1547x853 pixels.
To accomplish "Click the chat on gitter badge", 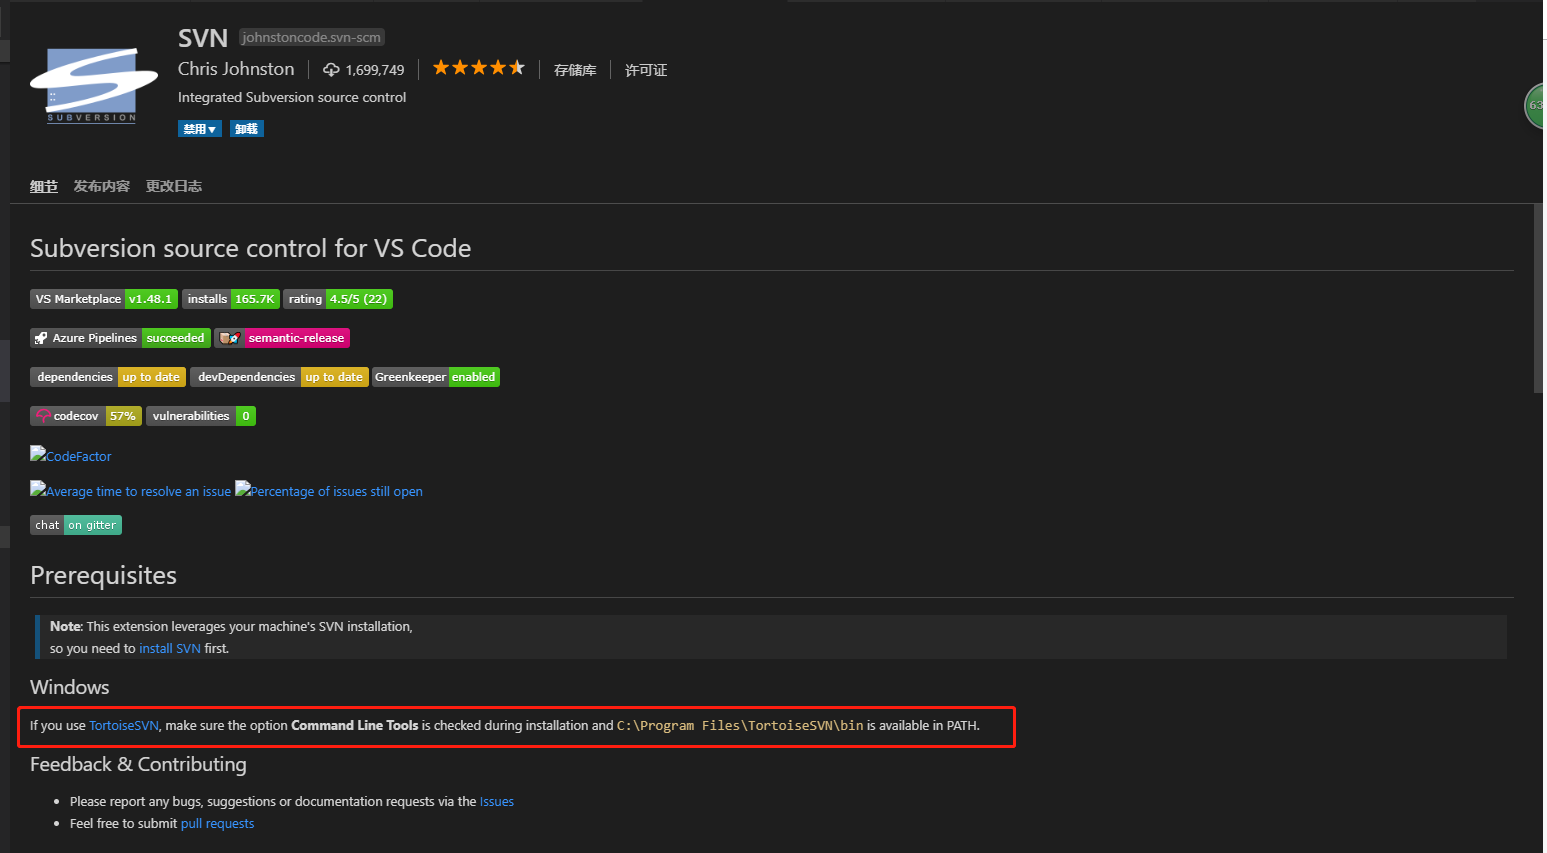I will pos(76,525).
